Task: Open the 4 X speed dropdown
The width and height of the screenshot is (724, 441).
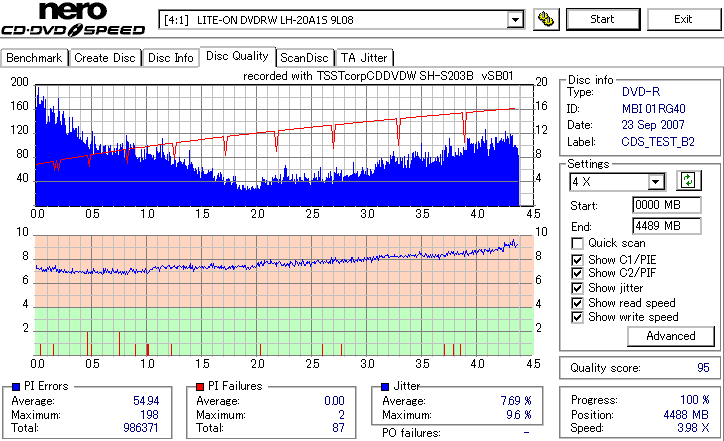Action: (x=656, y=182)
